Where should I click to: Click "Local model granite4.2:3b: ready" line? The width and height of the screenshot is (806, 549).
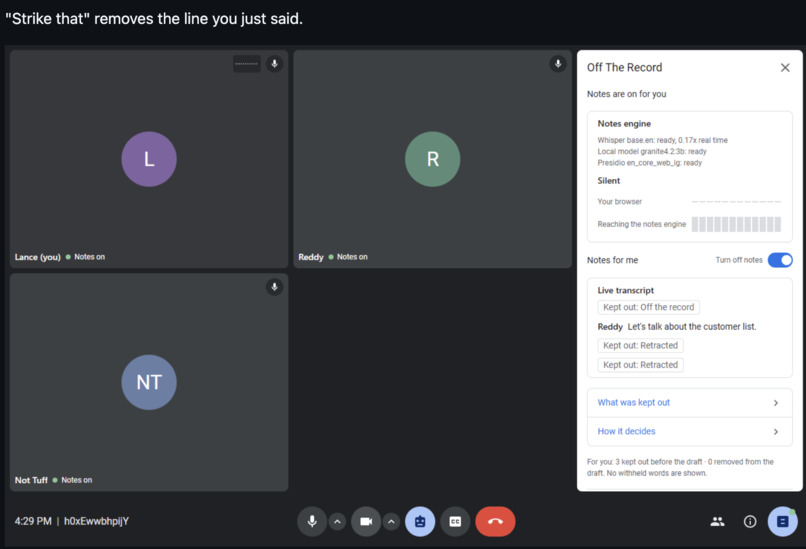(652, 151)
